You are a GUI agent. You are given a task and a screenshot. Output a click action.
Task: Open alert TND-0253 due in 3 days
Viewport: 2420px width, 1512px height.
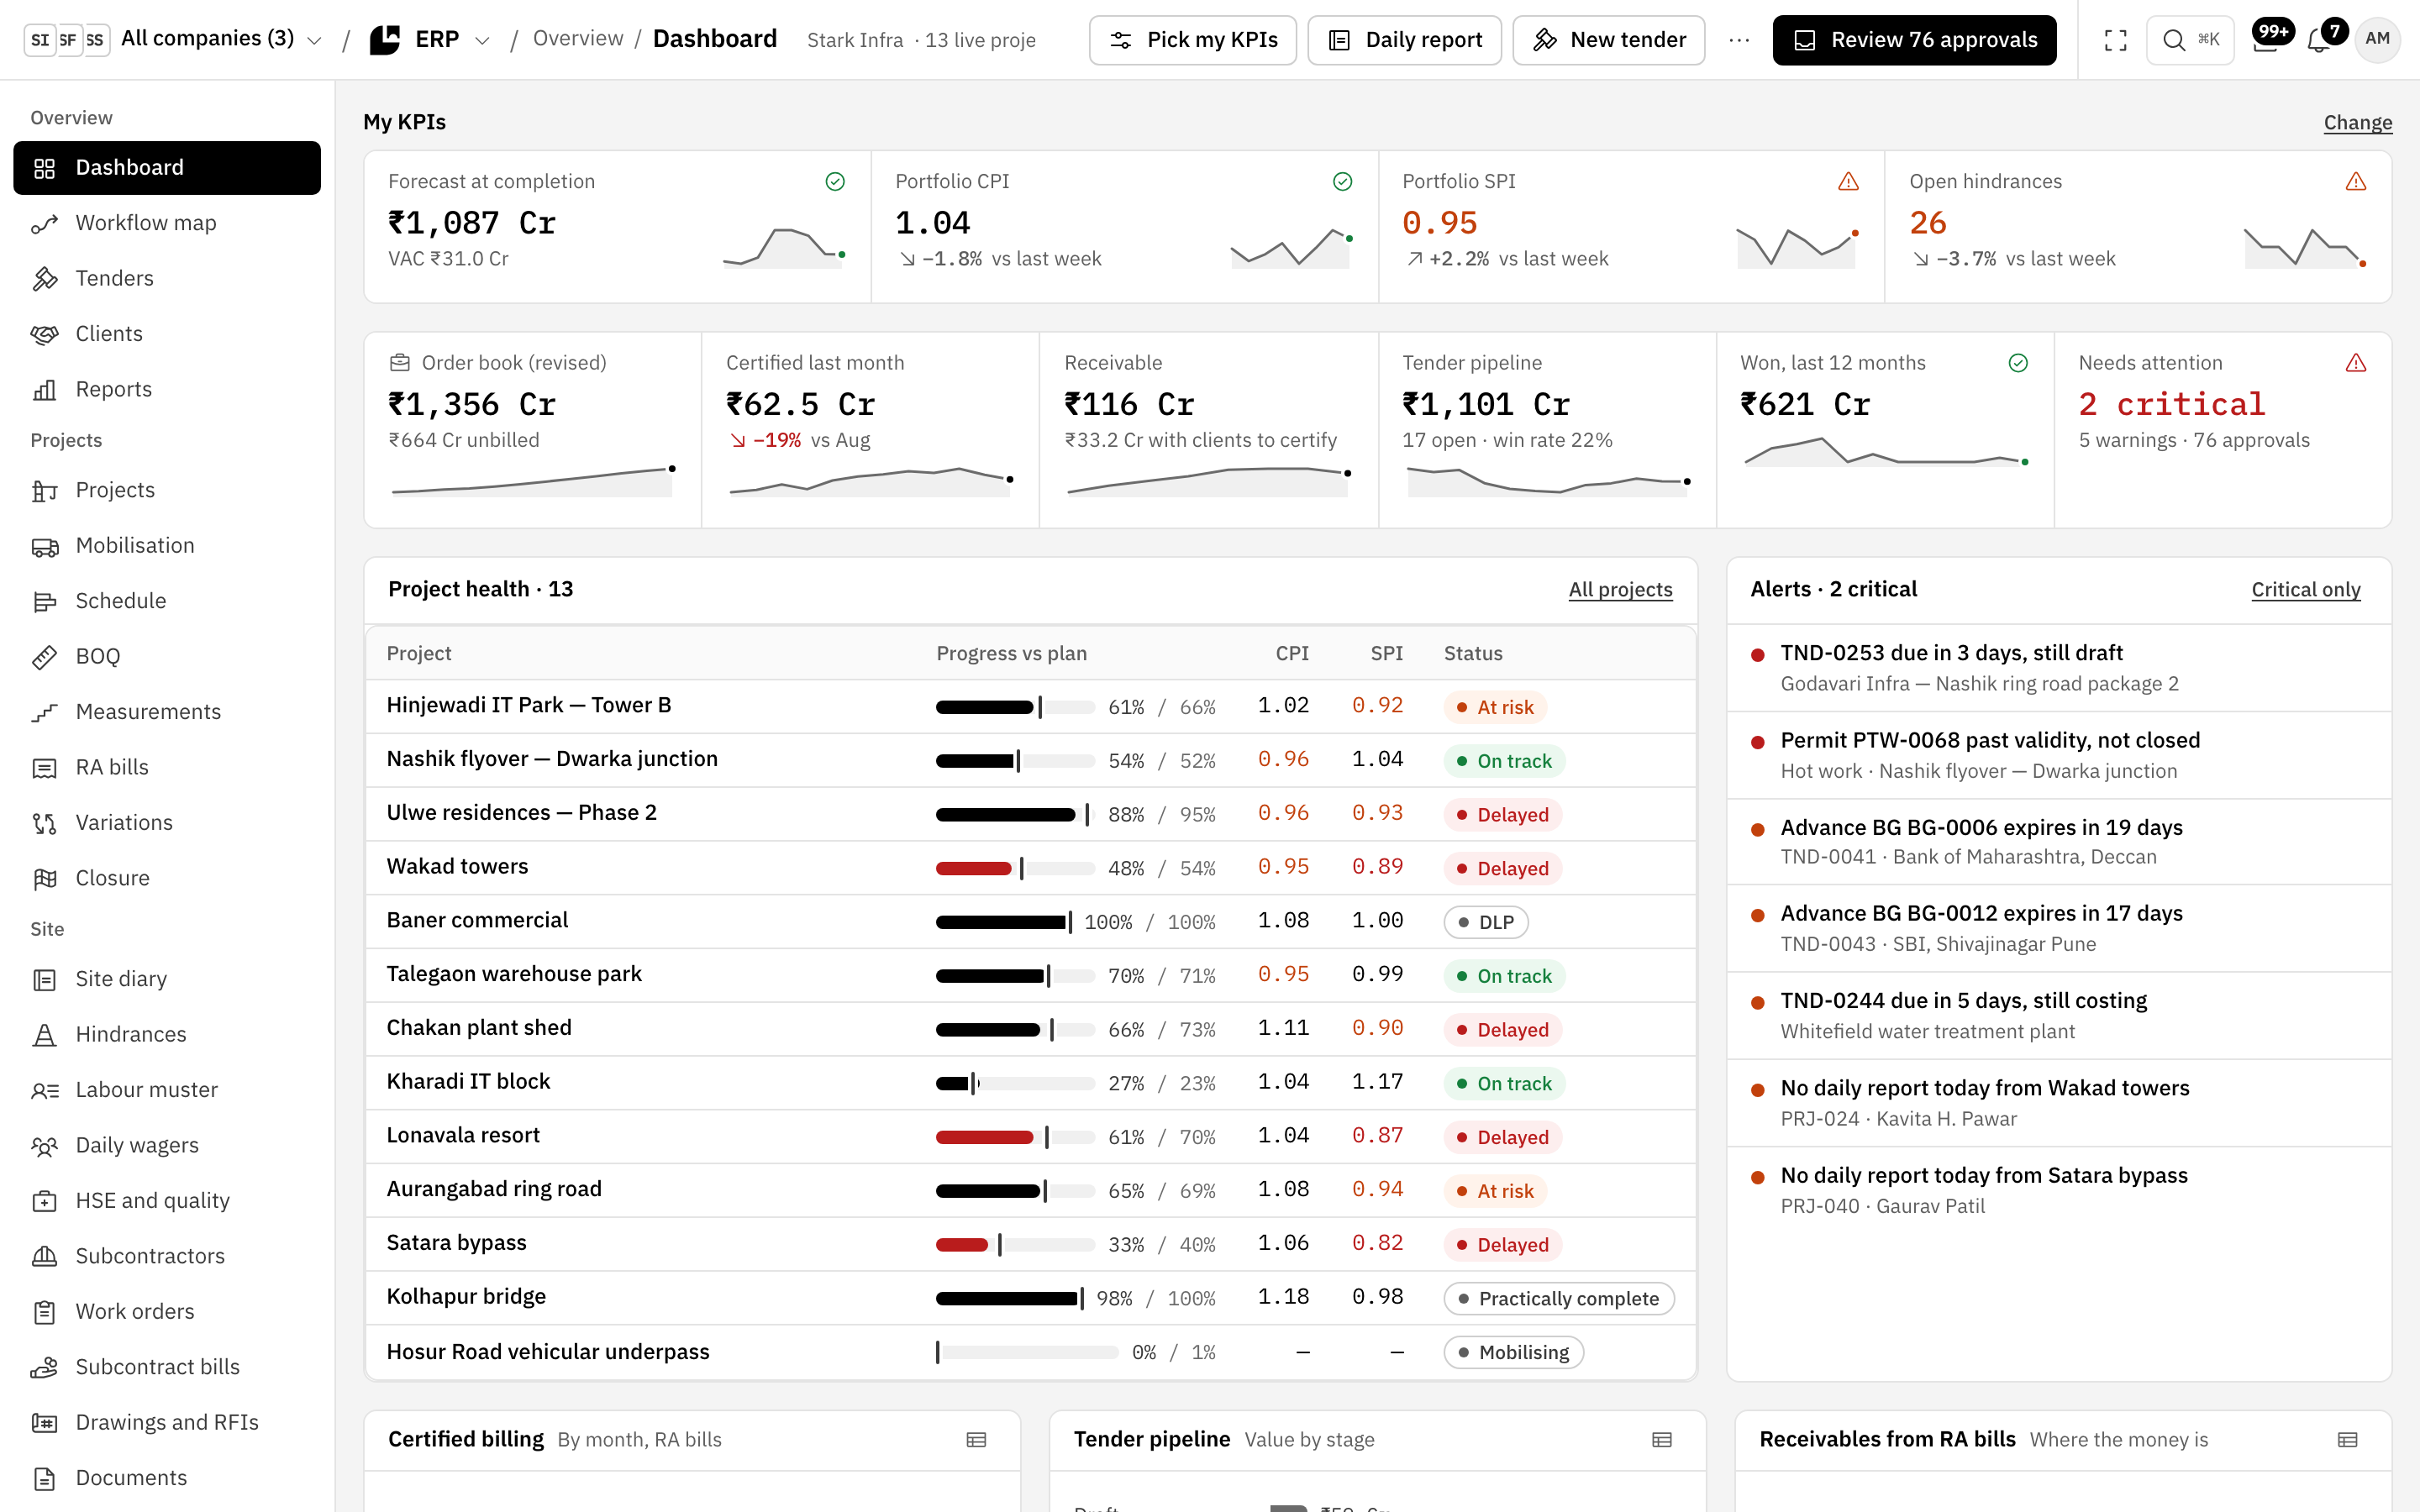click(2058, 668)
